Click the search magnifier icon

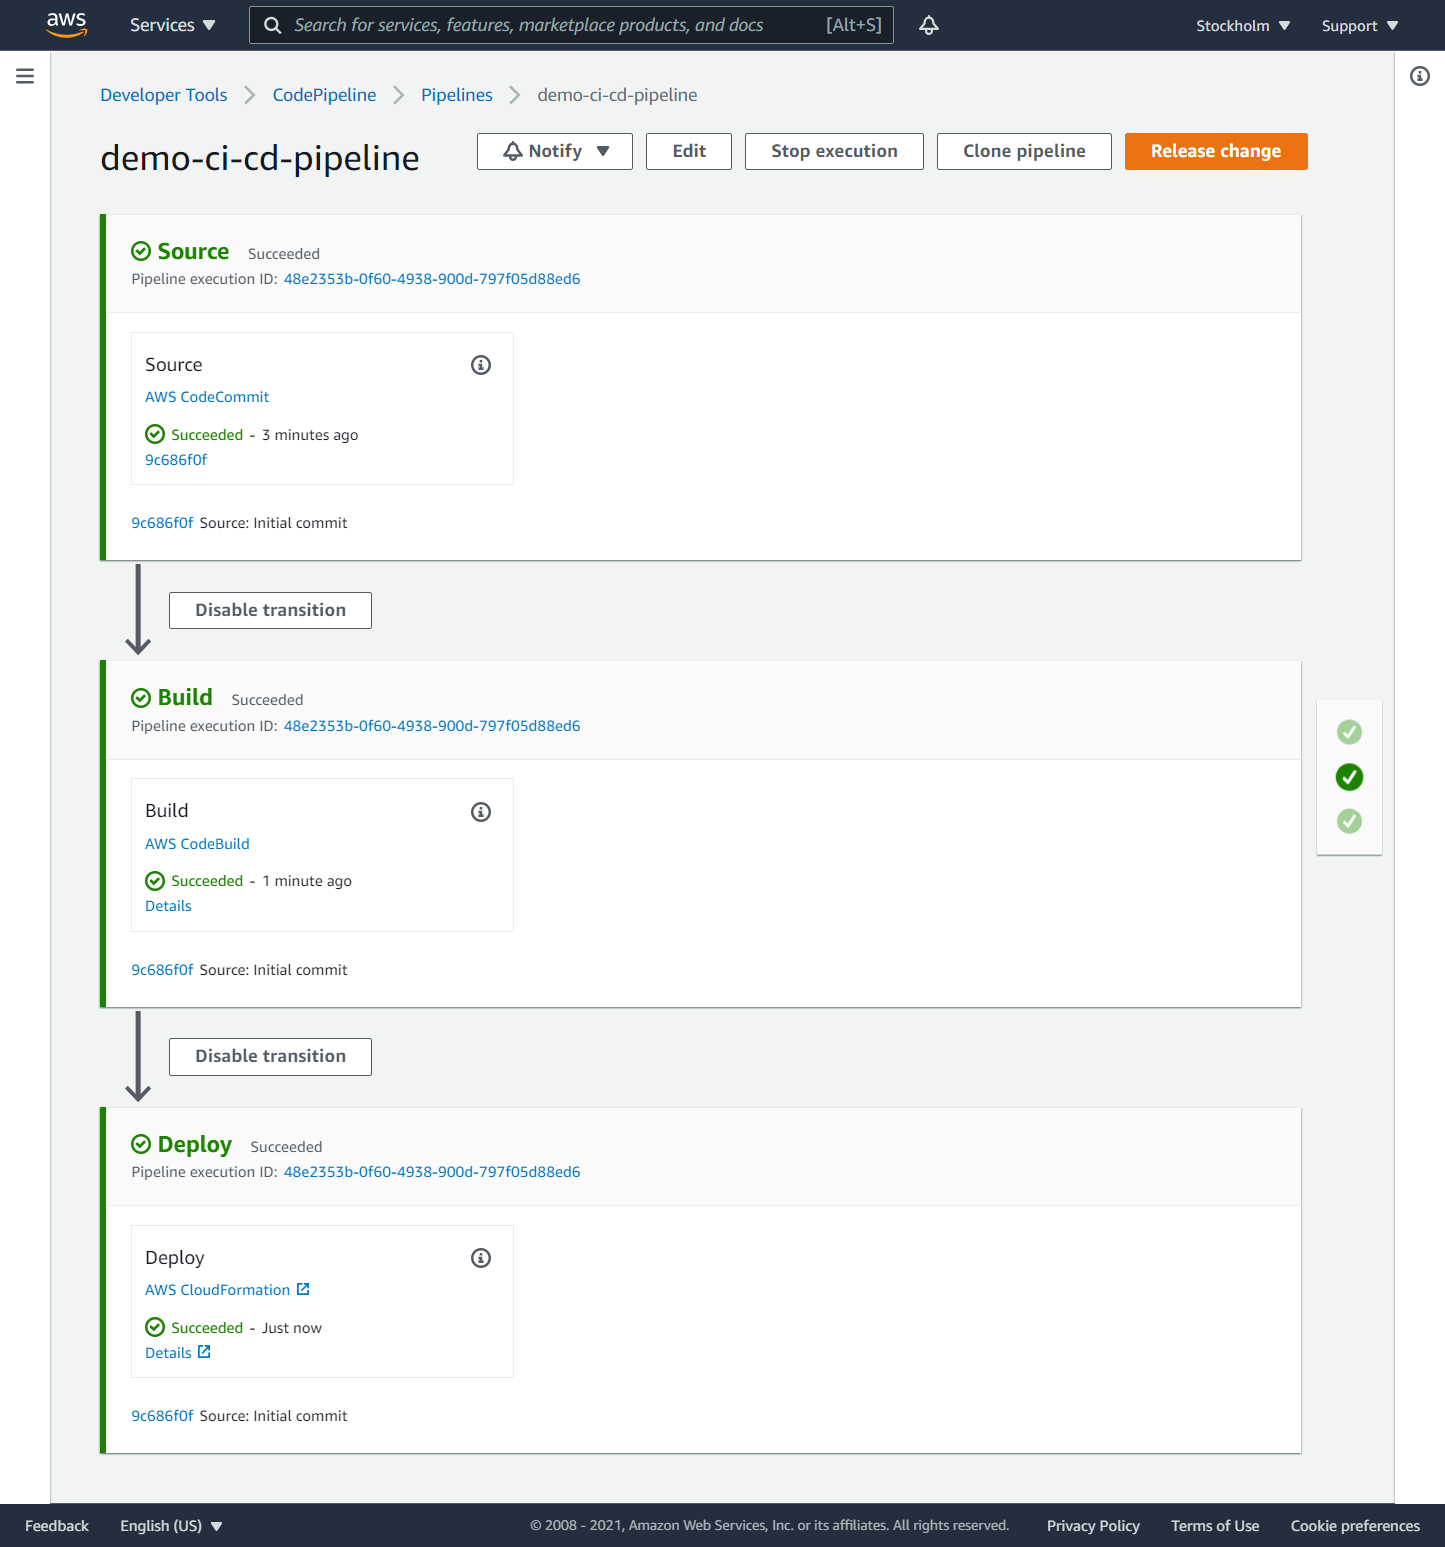[272, 25]
